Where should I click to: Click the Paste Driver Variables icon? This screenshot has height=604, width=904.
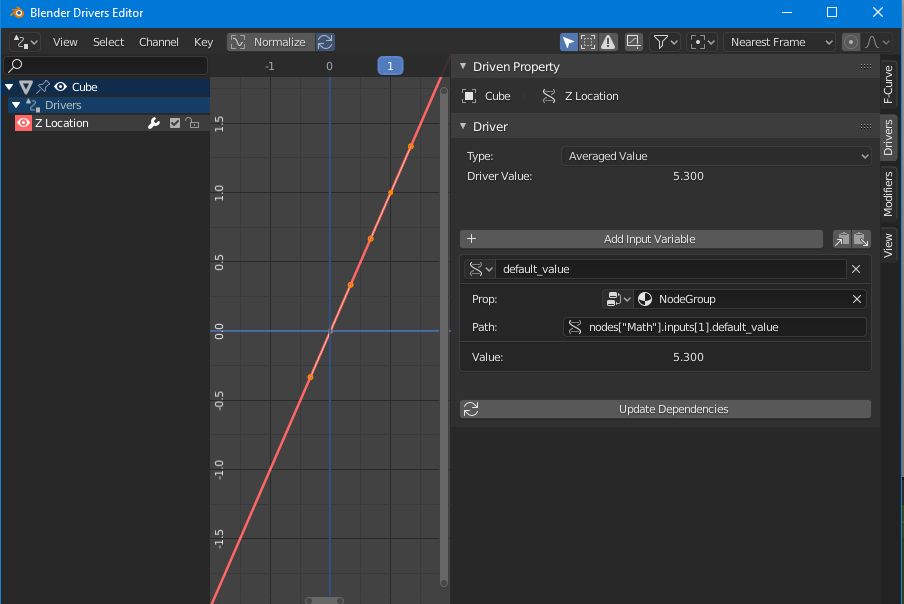click(x=861, y=239)
